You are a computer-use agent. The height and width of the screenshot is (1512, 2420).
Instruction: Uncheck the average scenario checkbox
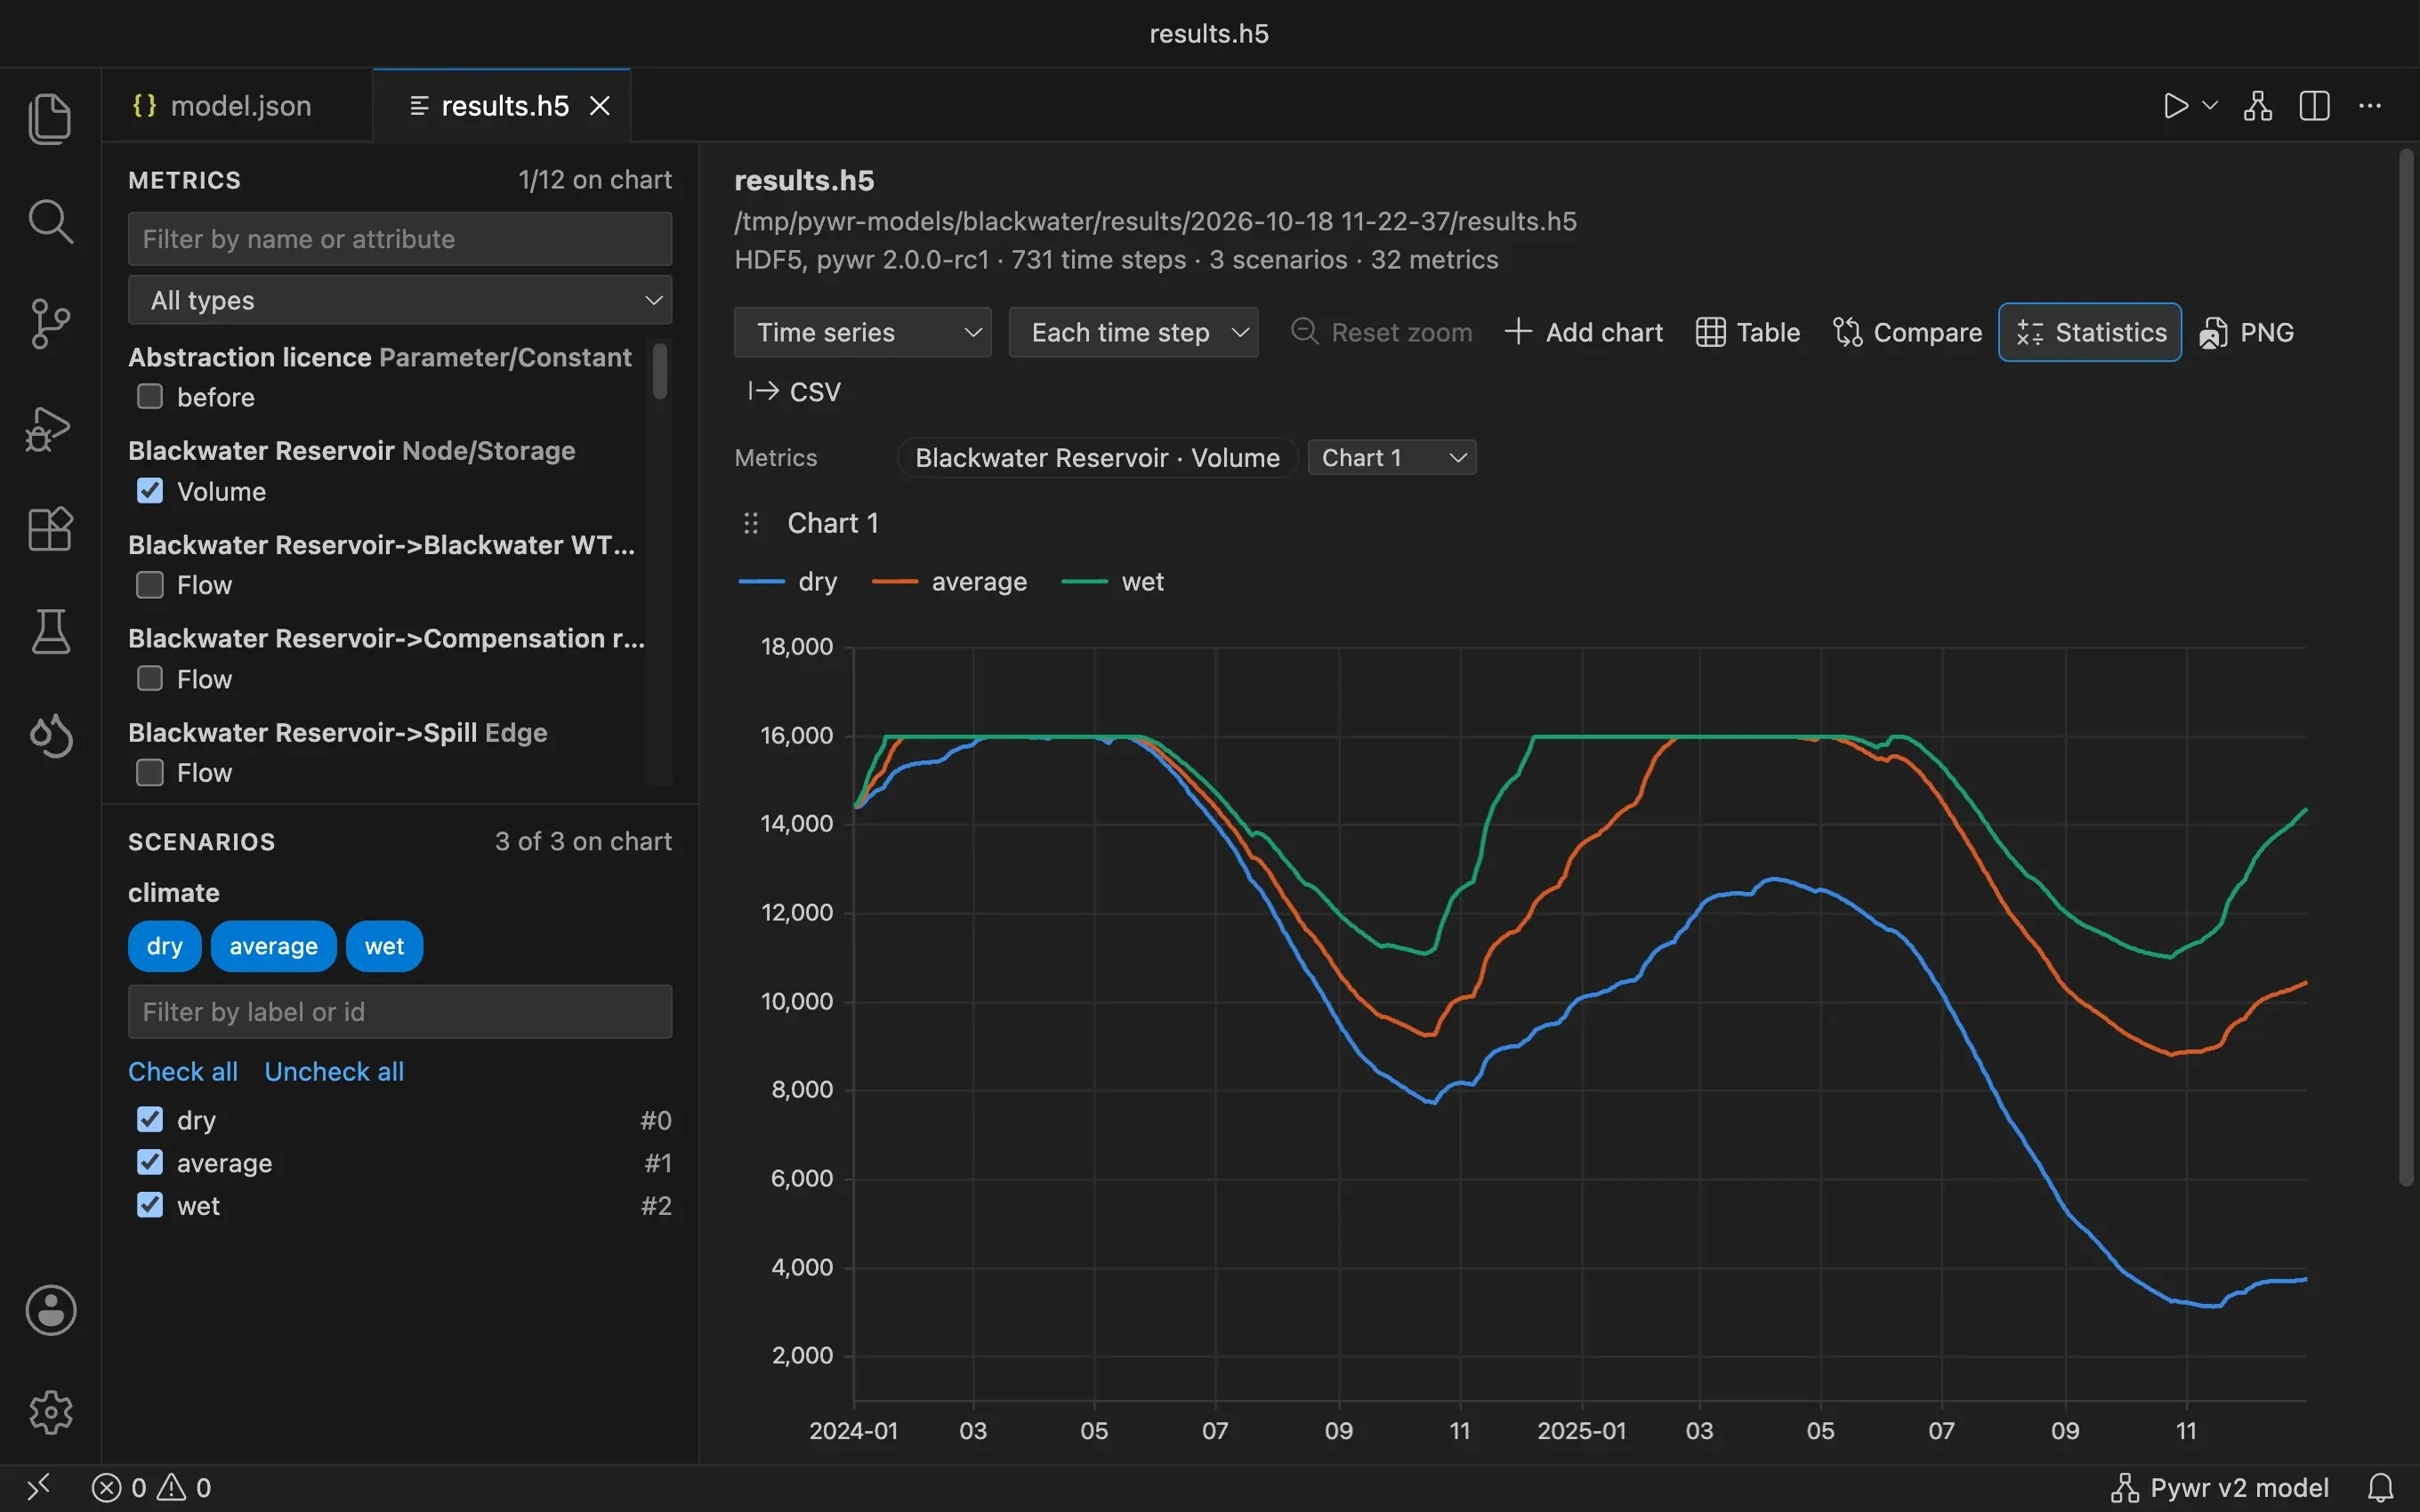pos(150,1162)
